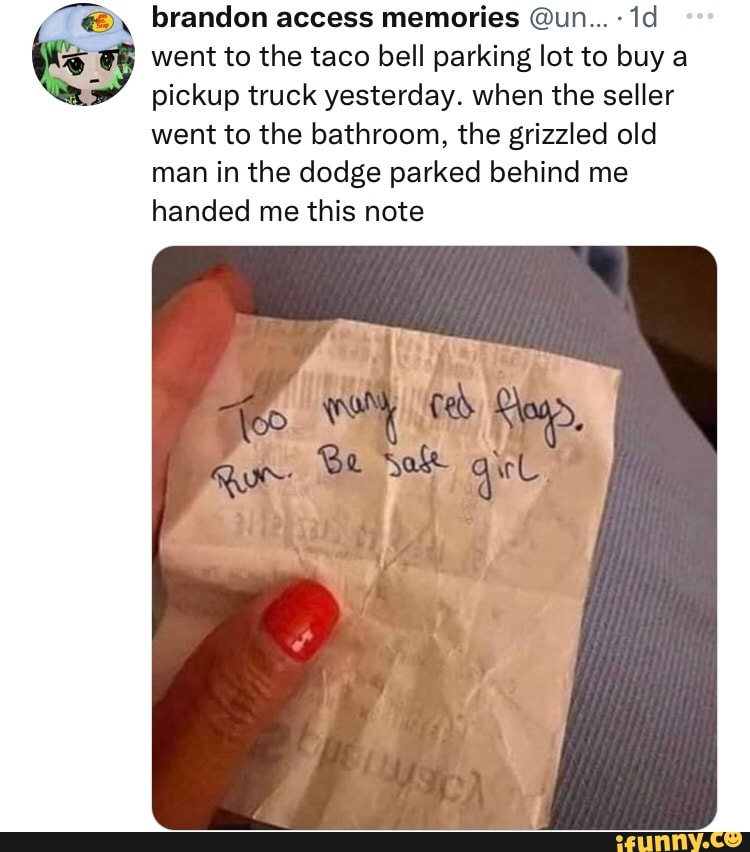Click the truncated @un... username handle

(568, 18)
